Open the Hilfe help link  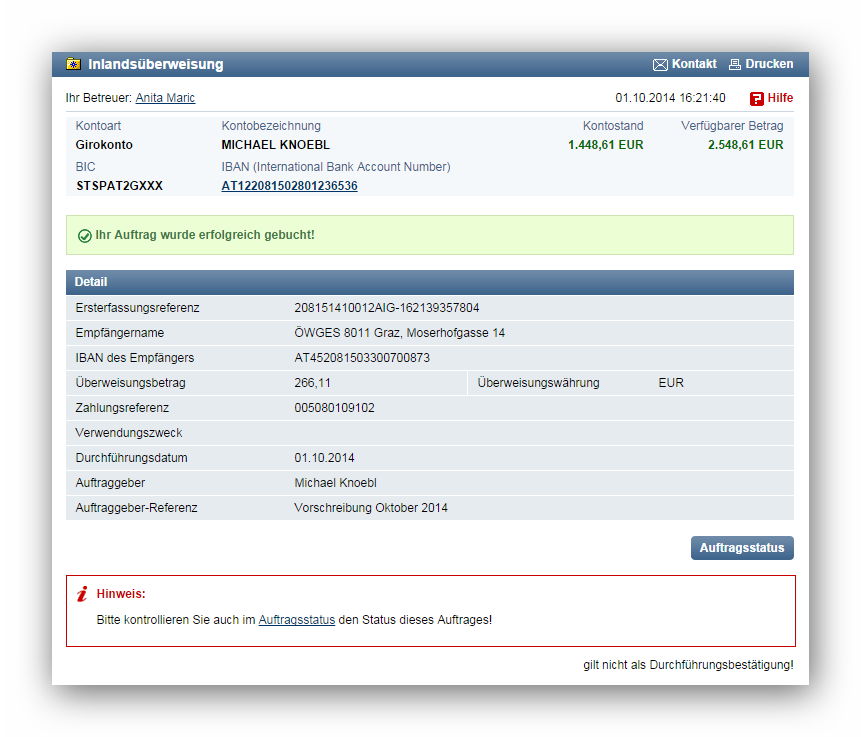tap(780, 98)
